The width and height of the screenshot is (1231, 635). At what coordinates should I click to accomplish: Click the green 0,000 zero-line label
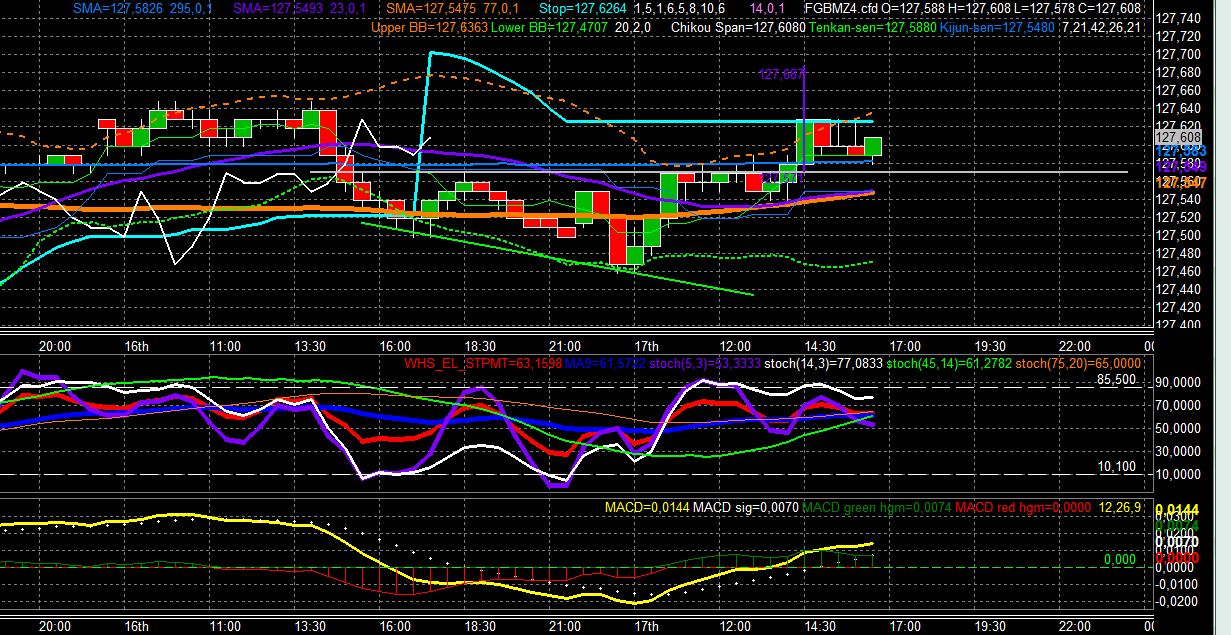tap(1119, 559)
